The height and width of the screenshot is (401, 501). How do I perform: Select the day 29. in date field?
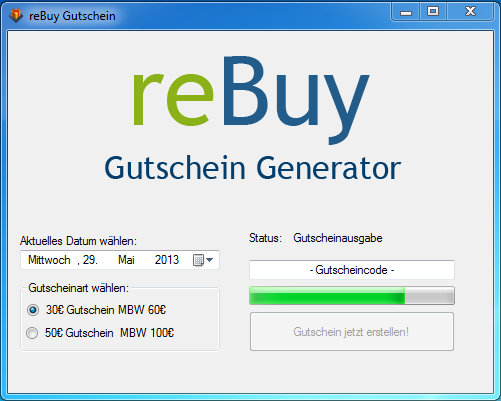(90, 260)
